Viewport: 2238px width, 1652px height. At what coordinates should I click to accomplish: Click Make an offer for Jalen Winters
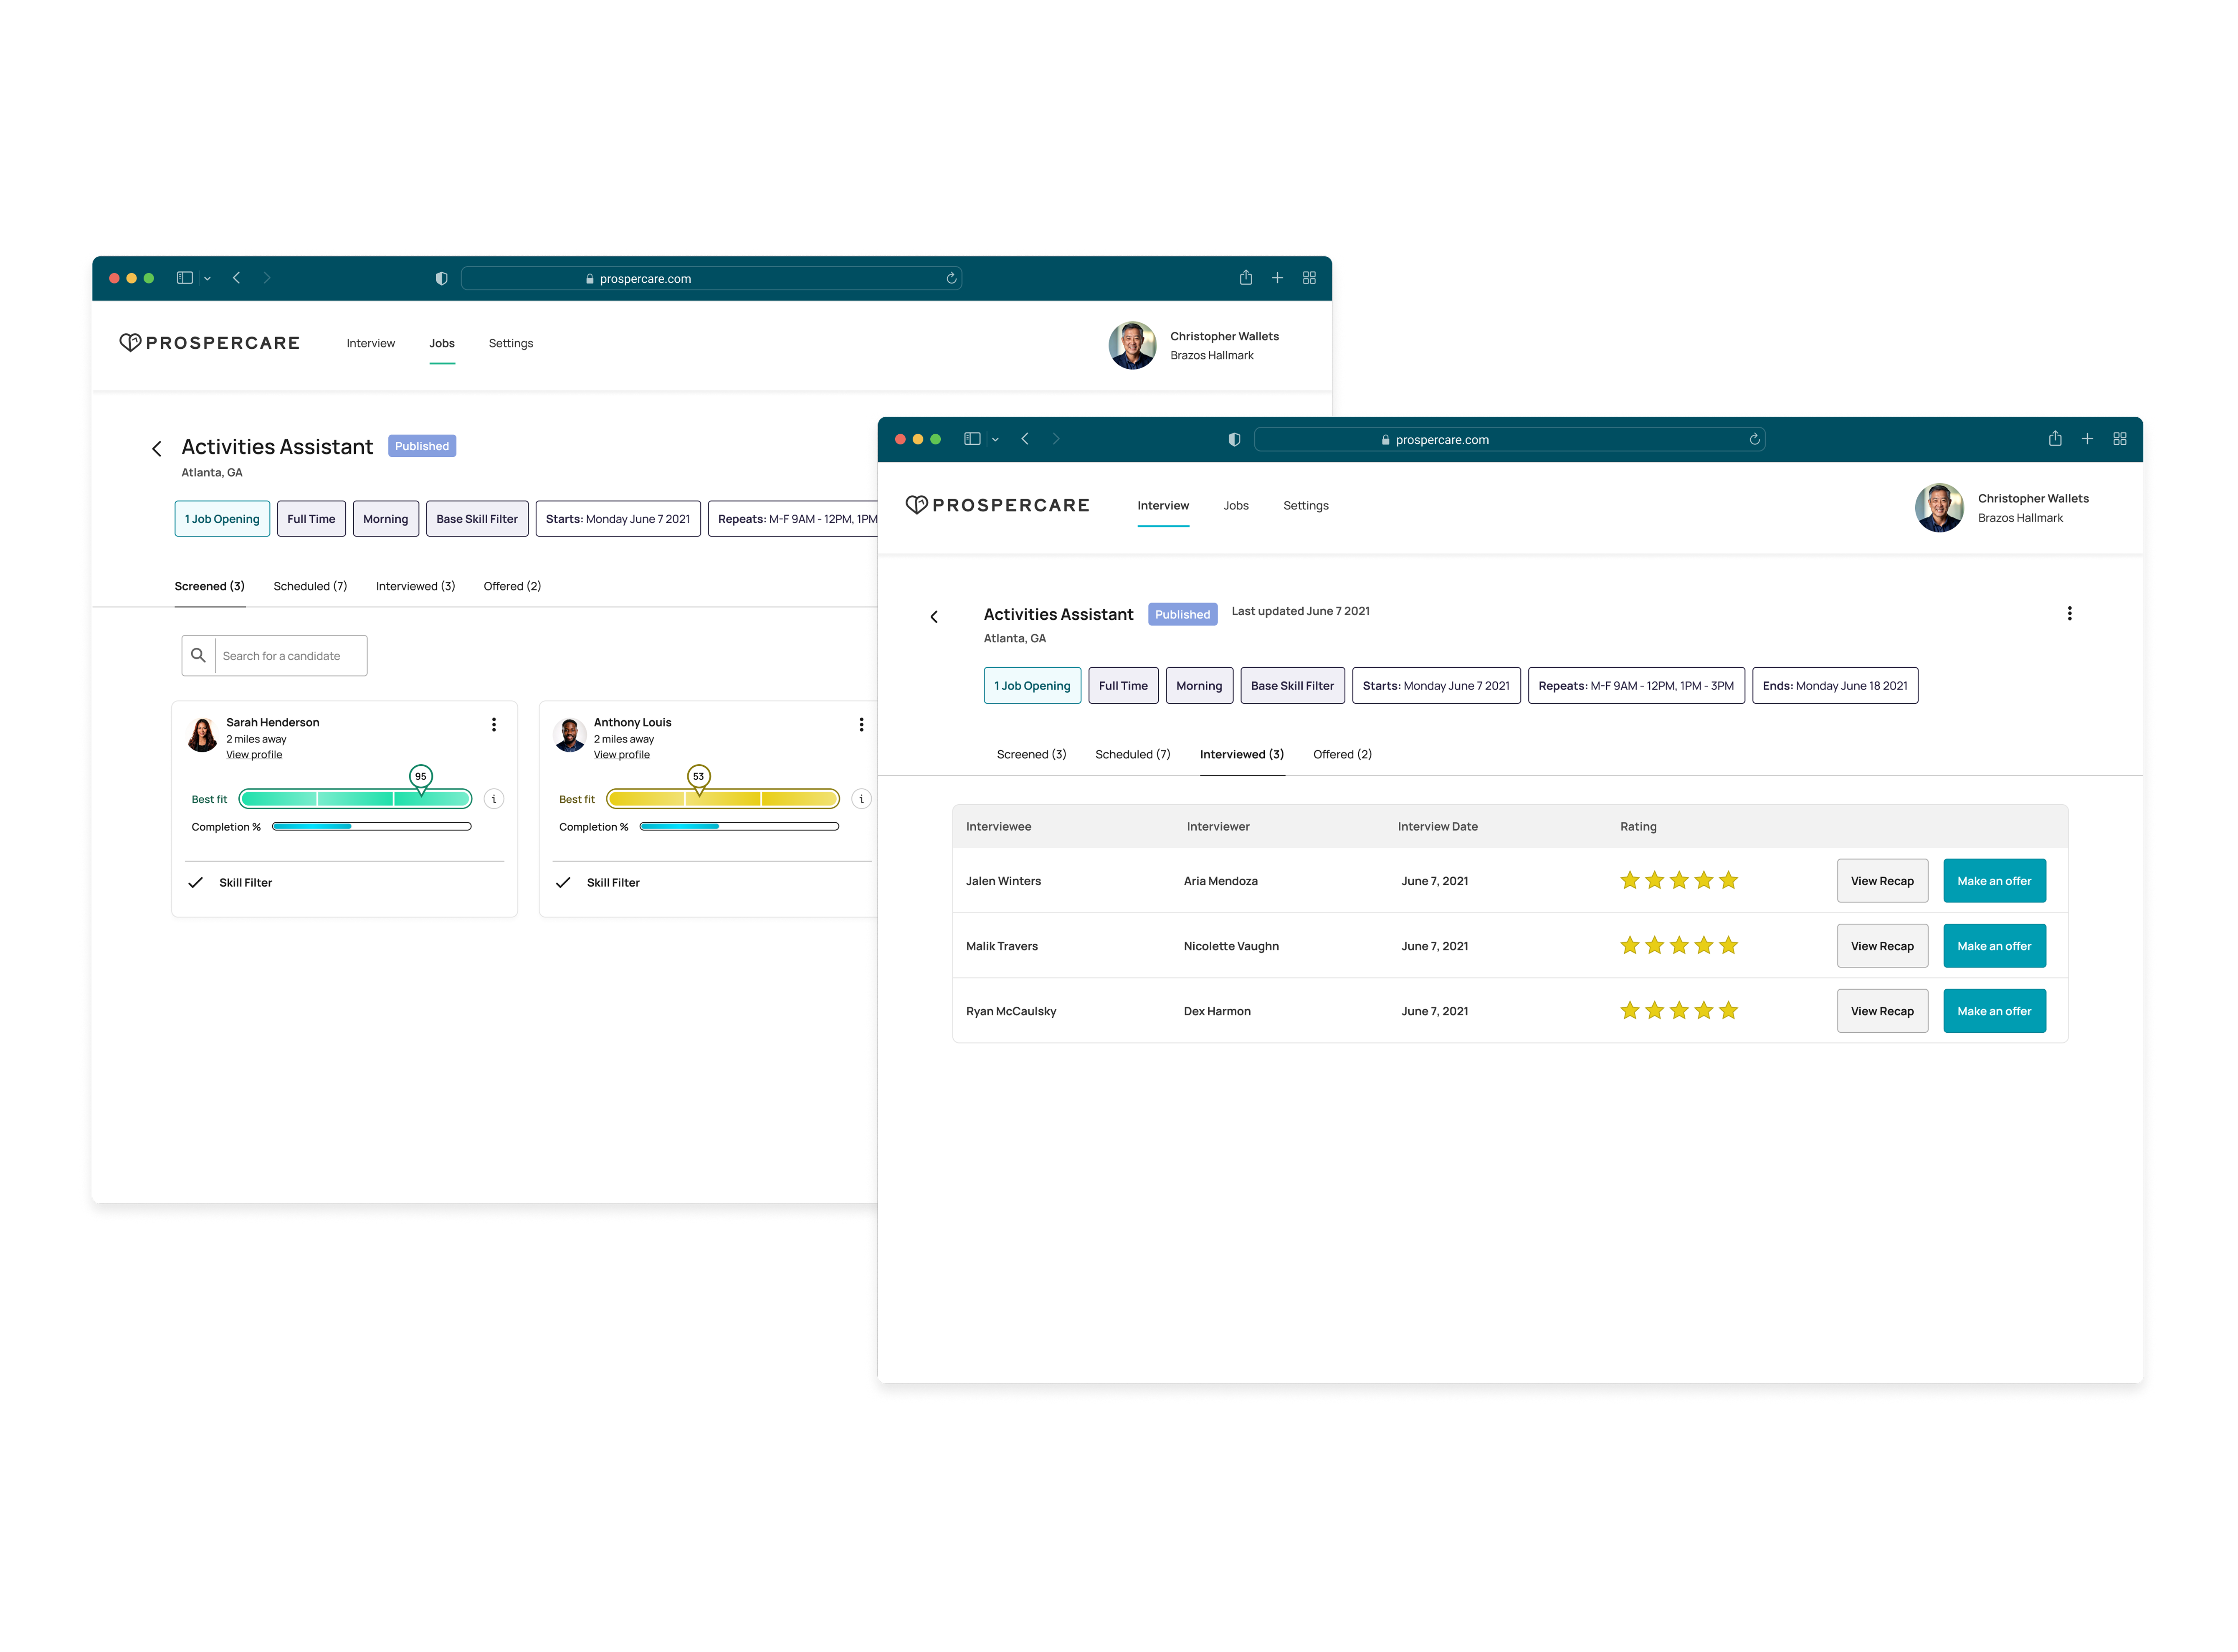pos(1994,881)
